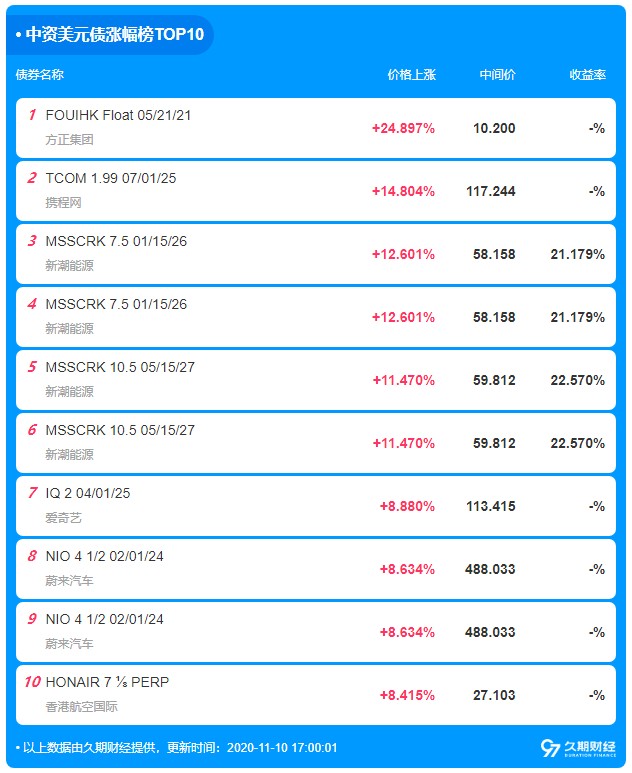Select rank 1 number icon for FOUIHK
Screen dimensions: 632x773
[32, 115]
